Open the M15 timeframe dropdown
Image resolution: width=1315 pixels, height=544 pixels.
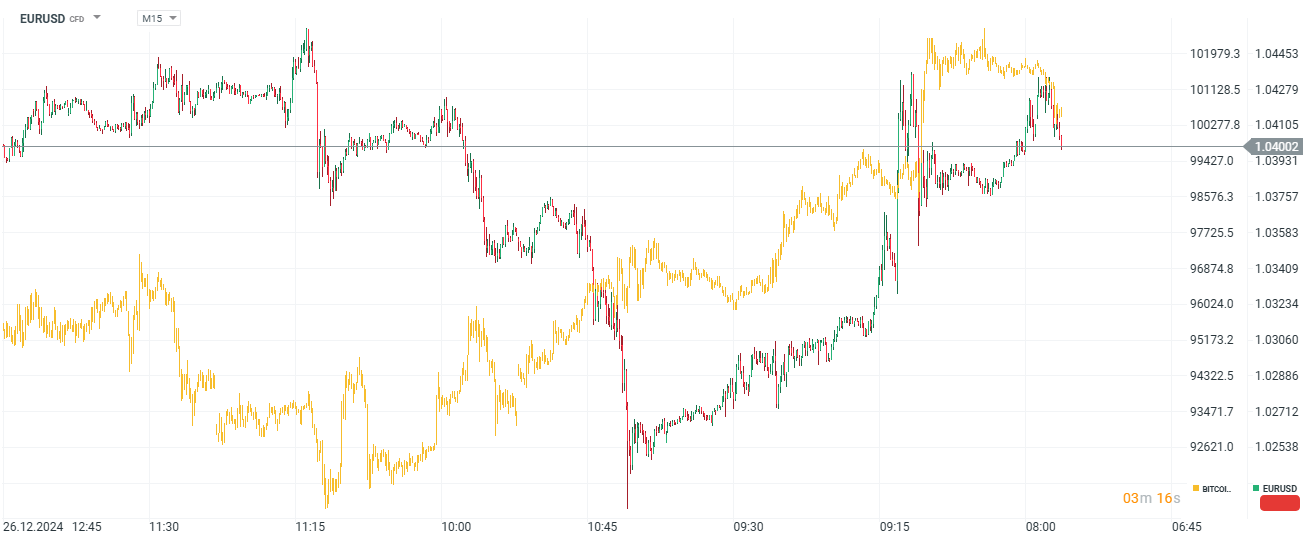[x=159, y=18]
